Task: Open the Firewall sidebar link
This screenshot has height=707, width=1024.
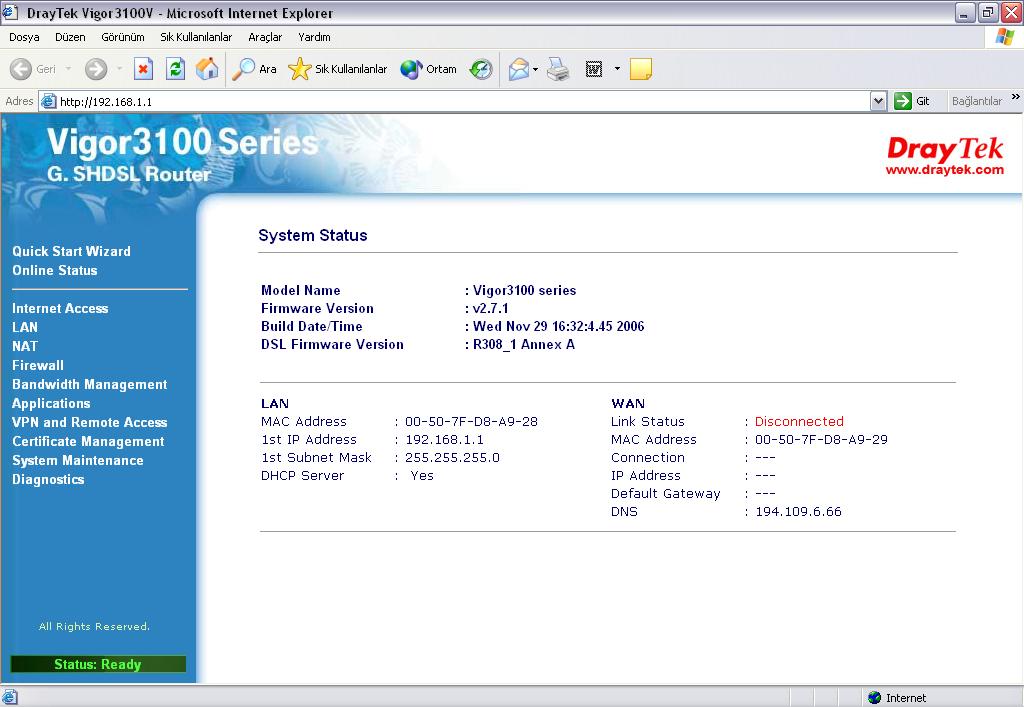Action: point(38,365)
